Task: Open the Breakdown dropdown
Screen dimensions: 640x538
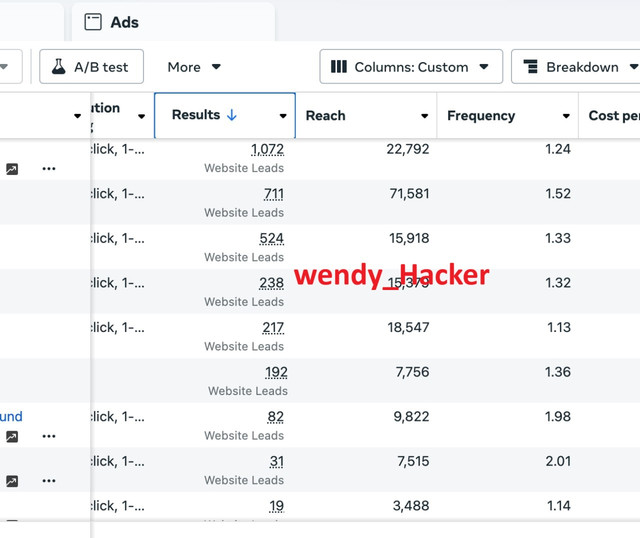Action: click(x=576, y=67)
